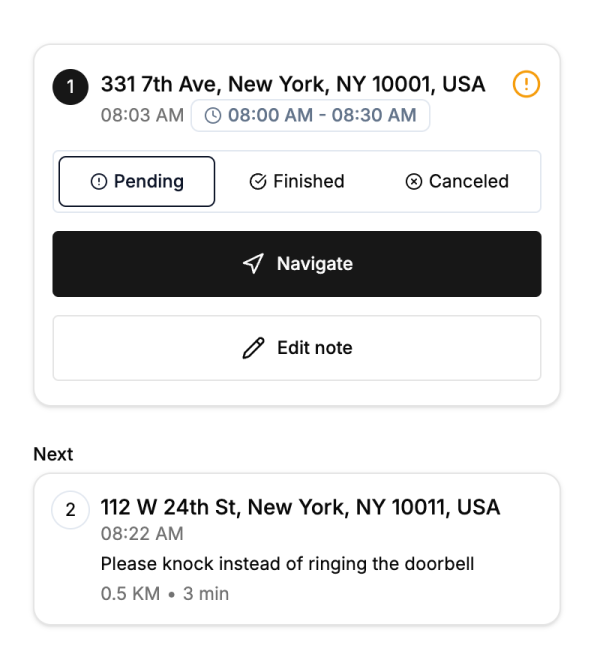Click the black stop number 1 badge
The width and height of the screenshot is (594, 668).
click(x=70, y=87)
